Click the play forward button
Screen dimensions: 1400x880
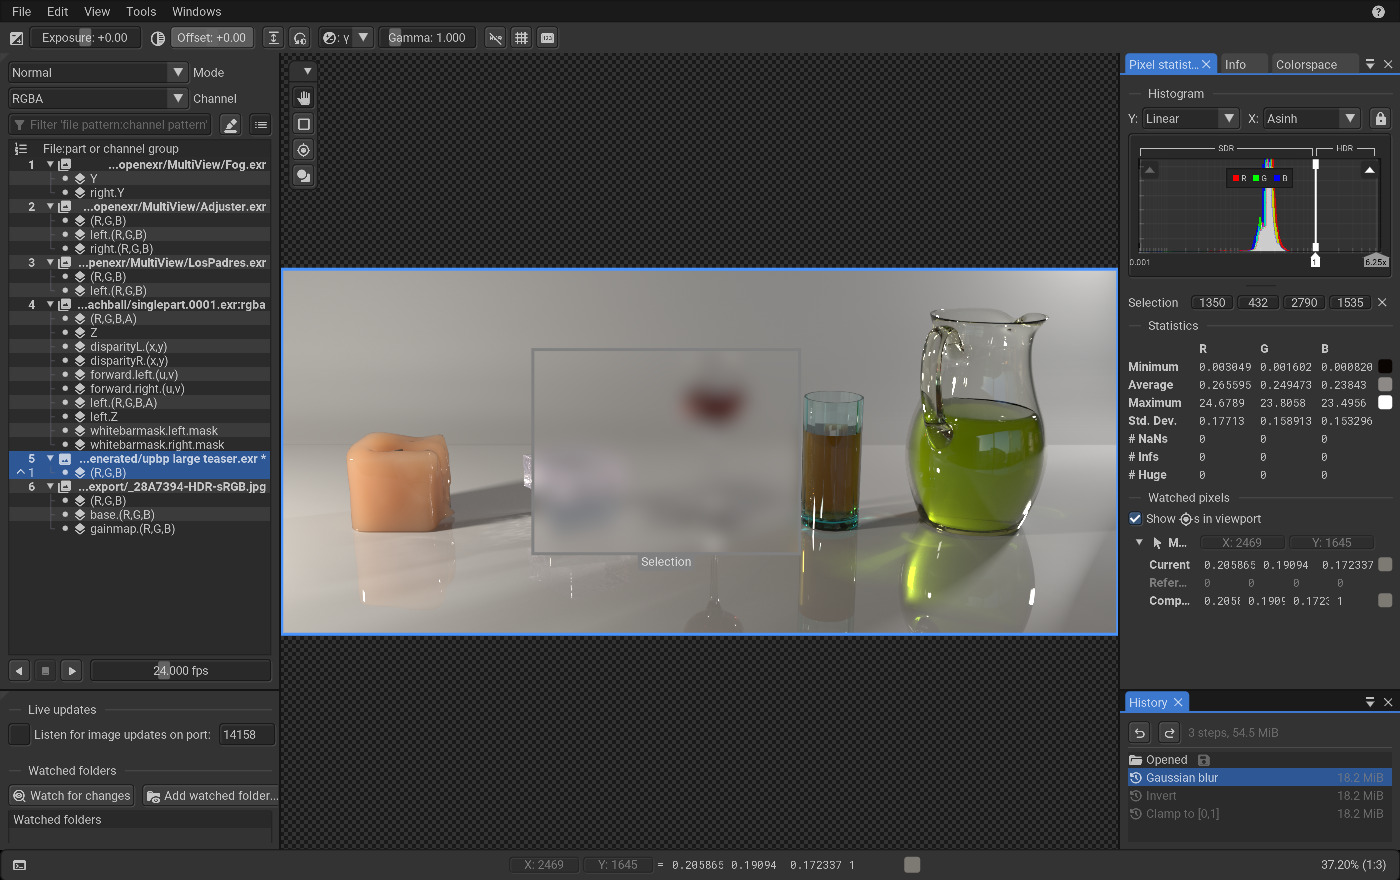pos(71,671)
